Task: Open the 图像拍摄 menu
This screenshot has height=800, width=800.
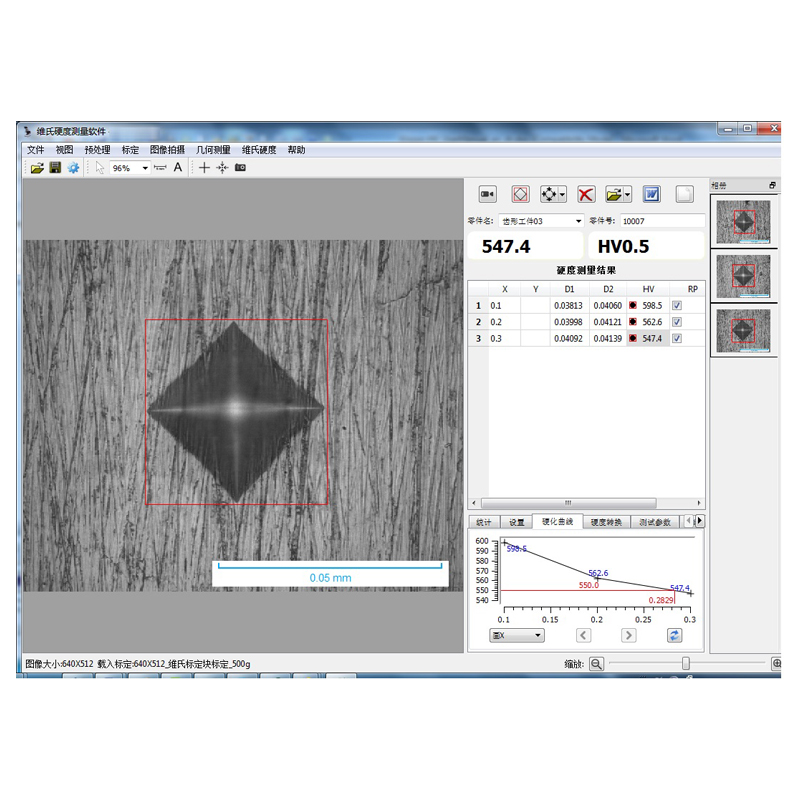Action: click(167, 149)
